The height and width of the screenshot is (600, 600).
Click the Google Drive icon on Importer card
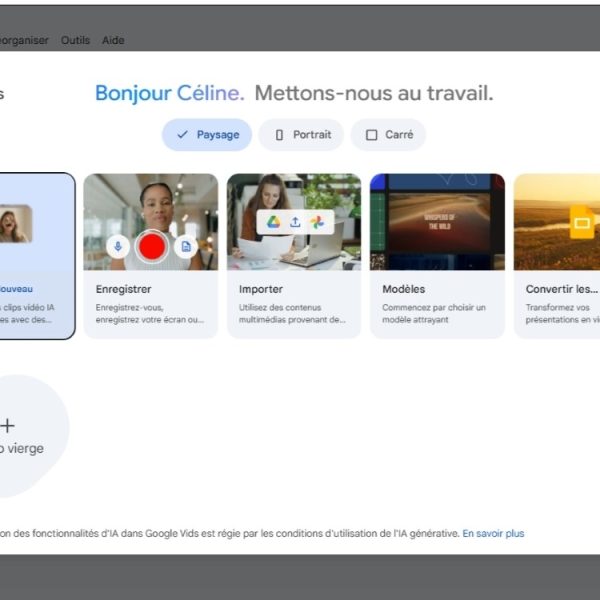273,222
